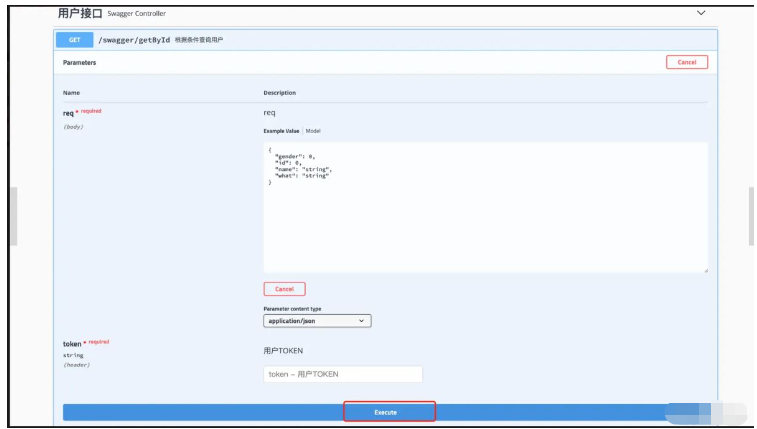This screenshot has height=429, width=757.
Task: Cancel try-it-out in Parameters header
Action: [x=687, y=62]
